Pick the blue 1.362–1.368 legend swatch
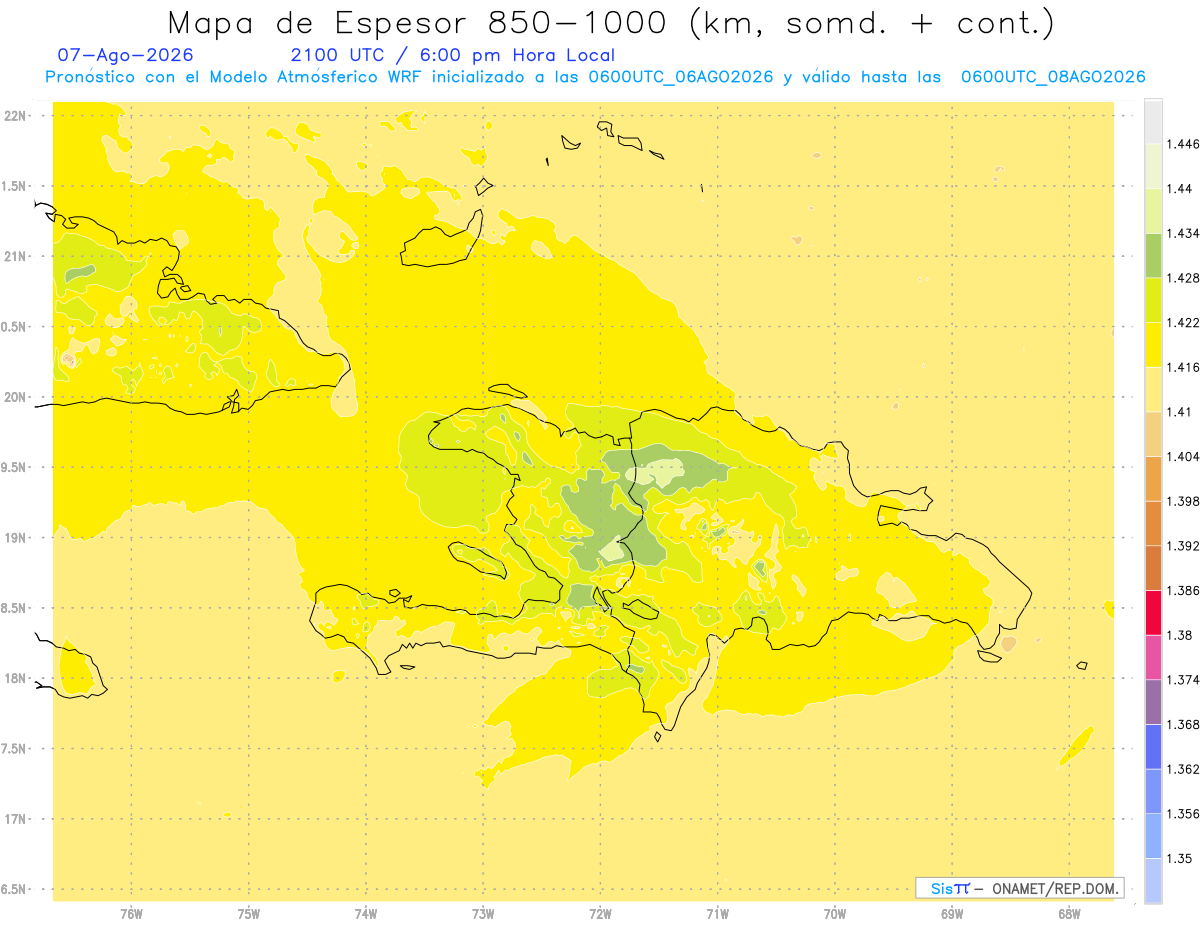Screen dimensions: 1200x927 point(1153,746)
